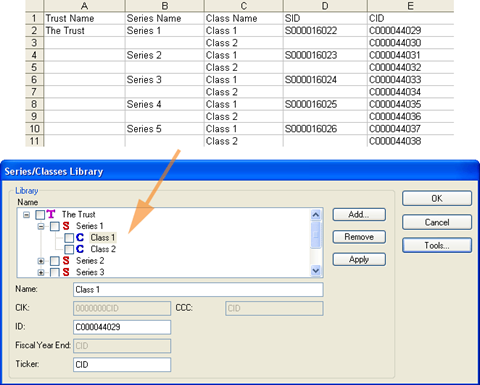Click the CID header cell
The image size is (480, 385).
click(411, 18)
